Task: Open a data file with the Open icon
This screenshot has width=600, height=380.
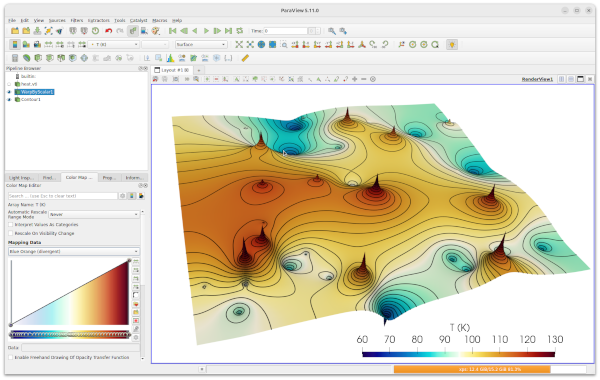Action: coord(15,31)
